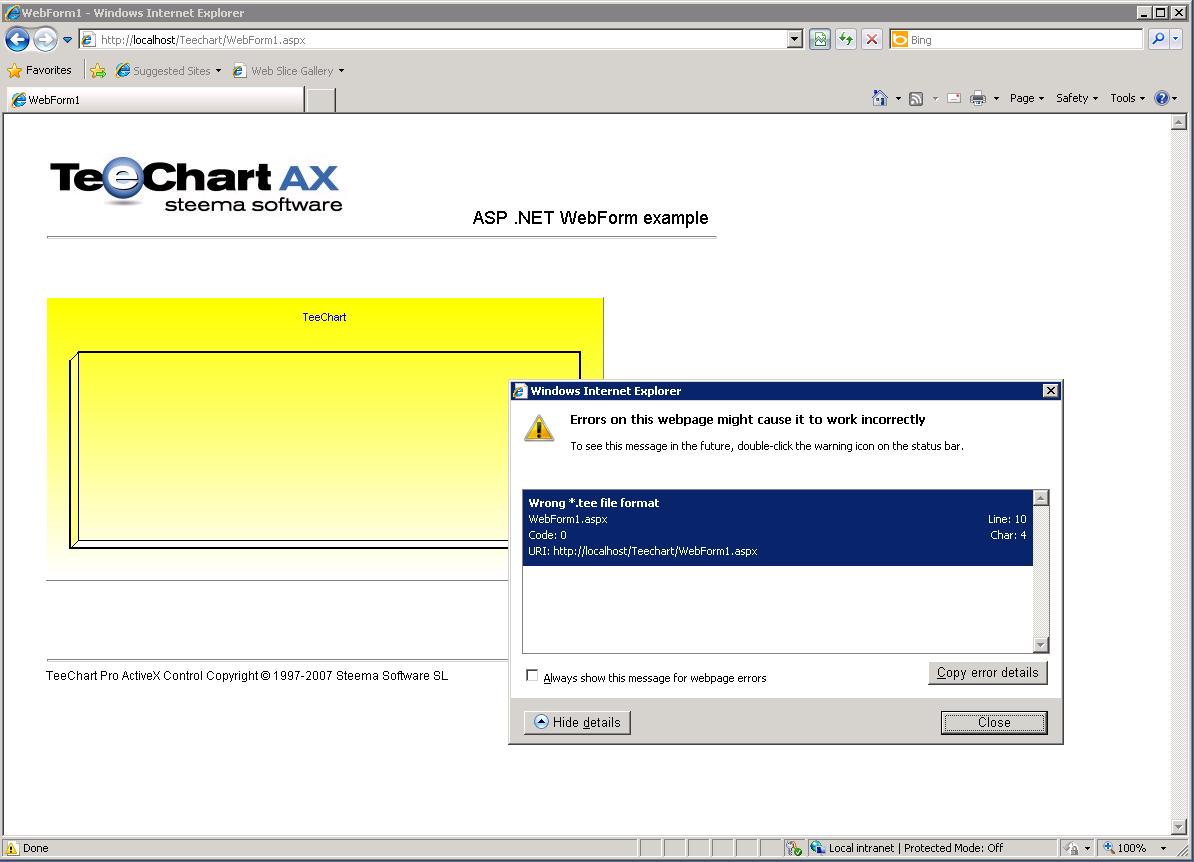Toggle the Compatibility View icon
Image resolution: width=1194 pixels, height=862 pixels.
[819, 40]
